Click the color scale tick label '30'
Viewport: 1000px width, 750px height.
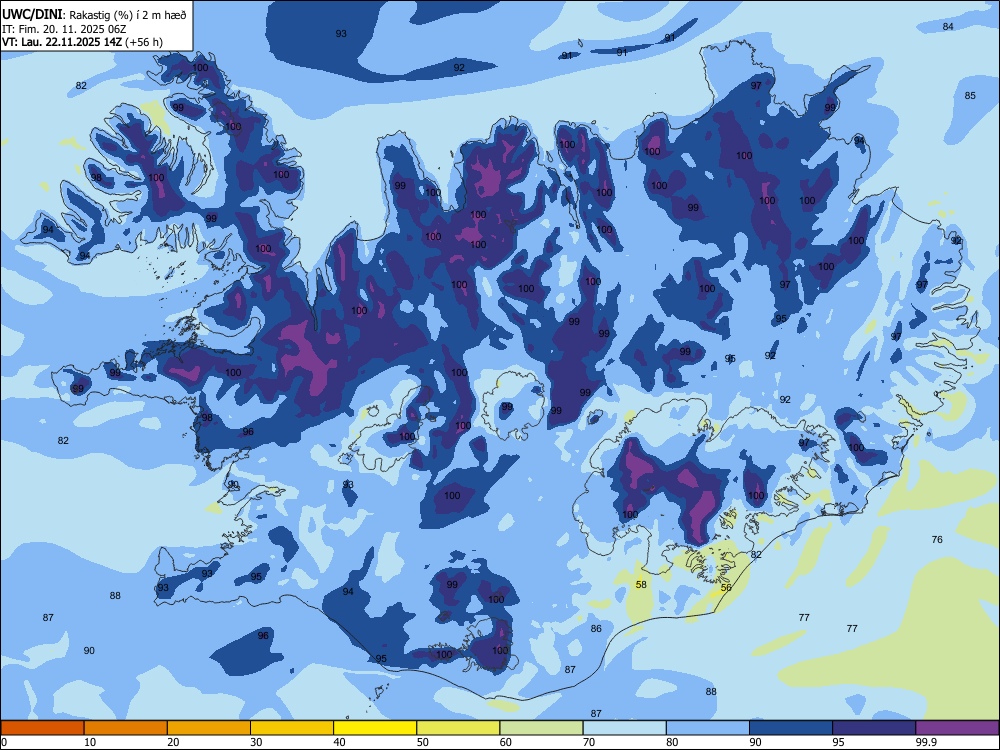point(256,742)
